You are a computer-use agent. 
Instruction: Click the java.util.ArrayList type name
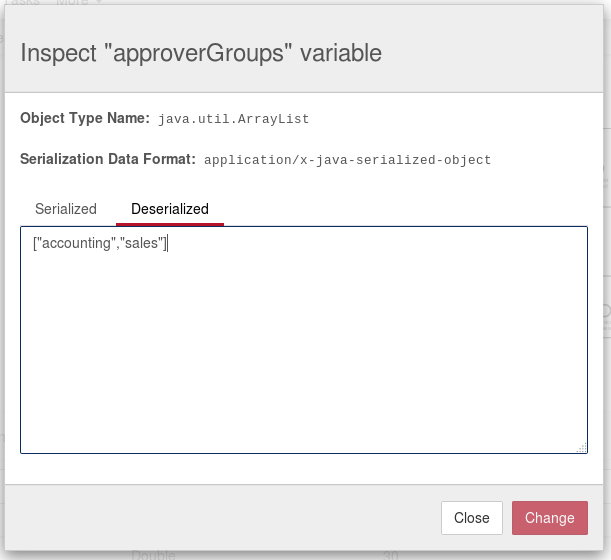[x=233, y=119]
